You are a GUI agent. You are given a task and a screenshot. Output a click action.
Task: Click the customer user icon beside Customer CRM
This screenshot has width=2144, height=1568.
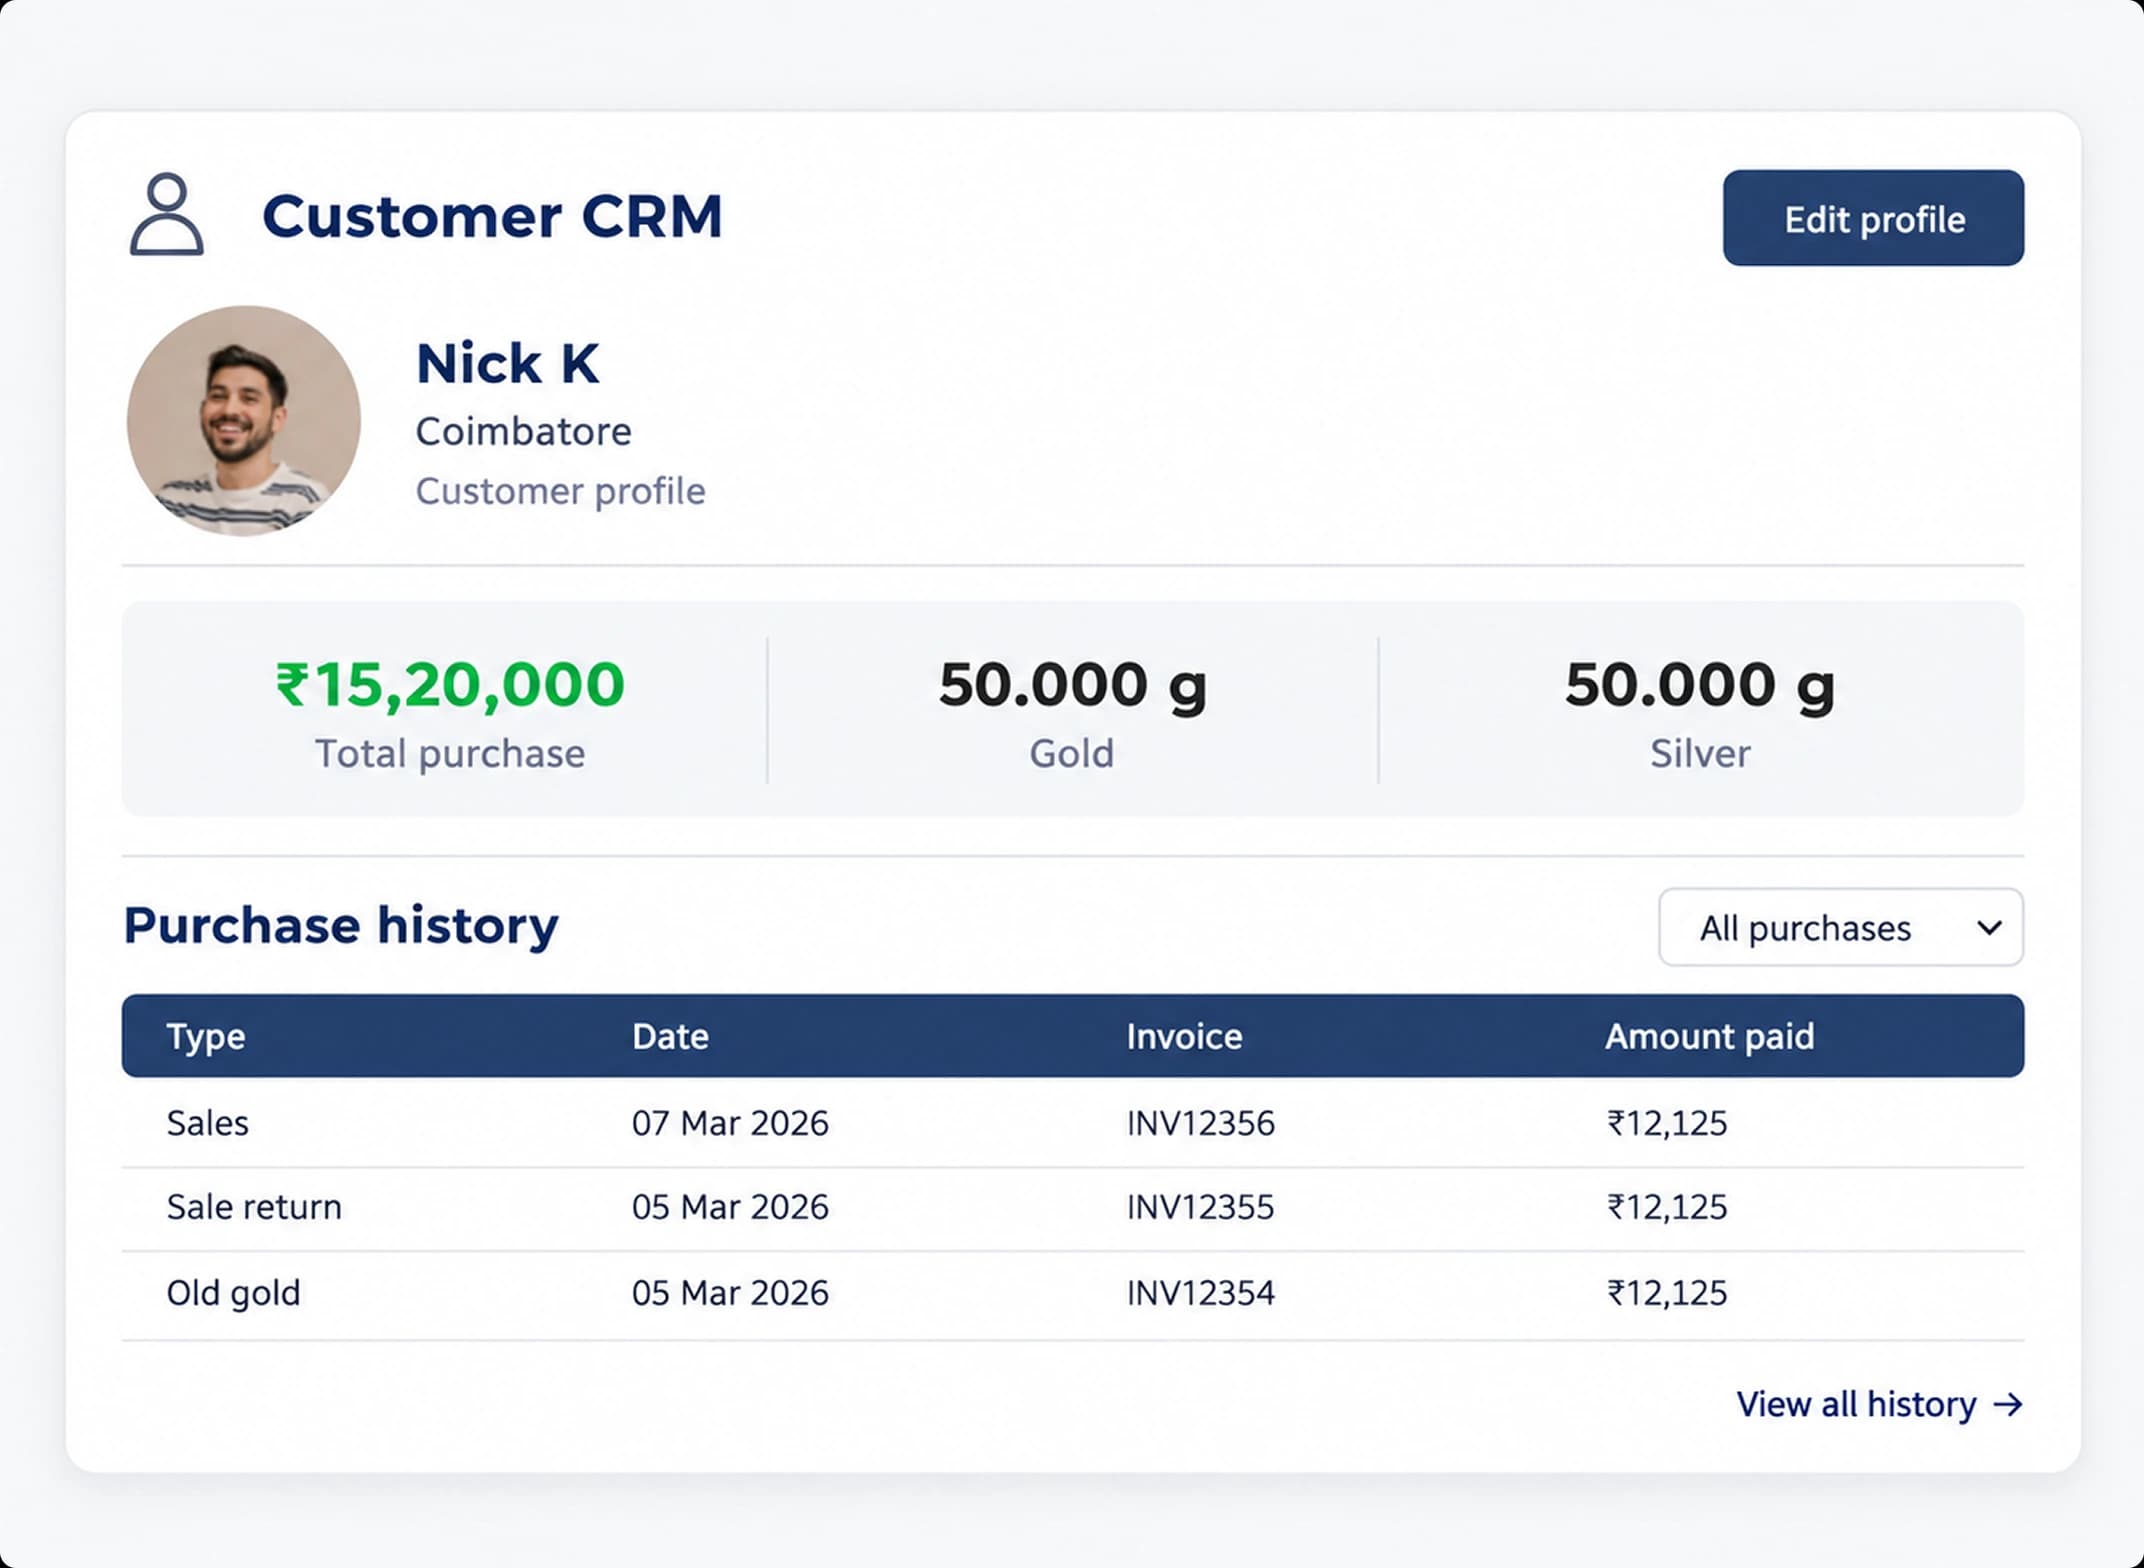[x=167, y=214]
